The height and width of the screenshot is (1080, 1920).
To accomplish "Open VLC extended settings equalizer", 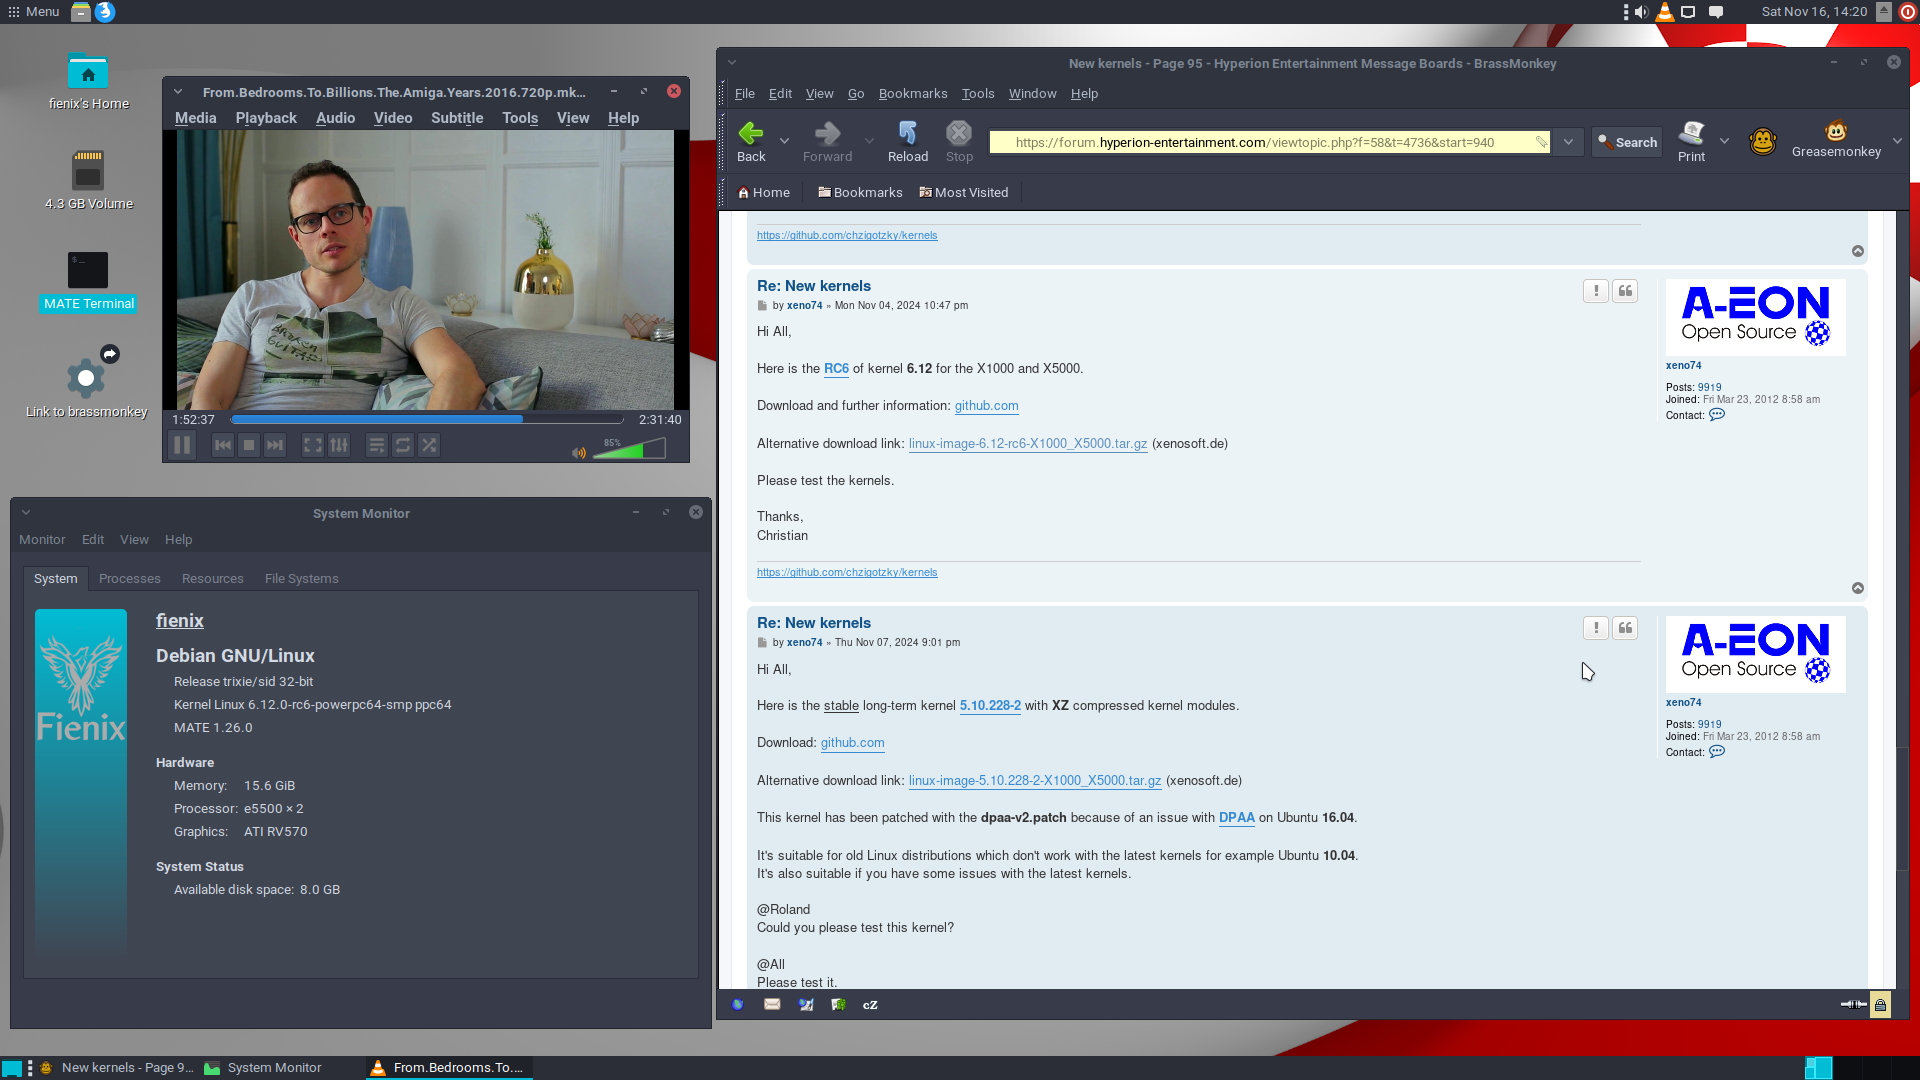I will pyautogui.click(x=339, y=446).
